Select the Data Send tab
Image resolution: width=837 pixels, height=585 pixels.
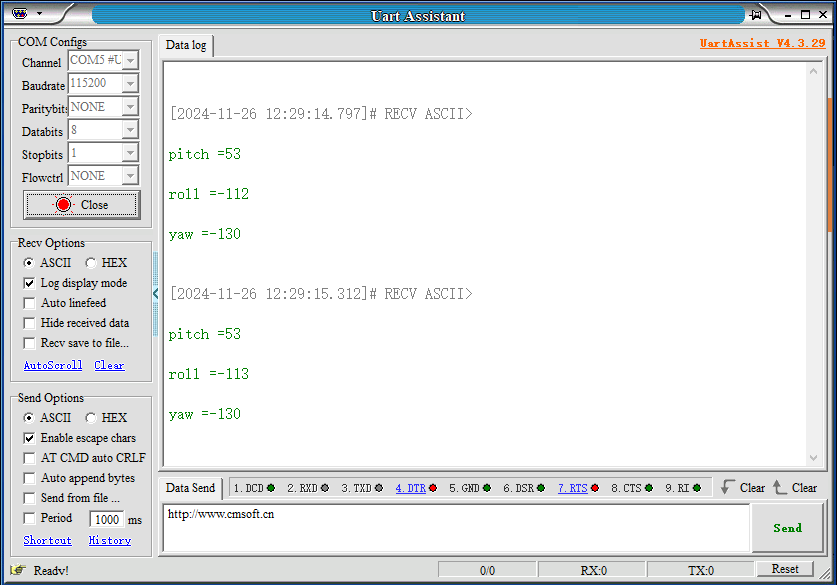[190, 488]
